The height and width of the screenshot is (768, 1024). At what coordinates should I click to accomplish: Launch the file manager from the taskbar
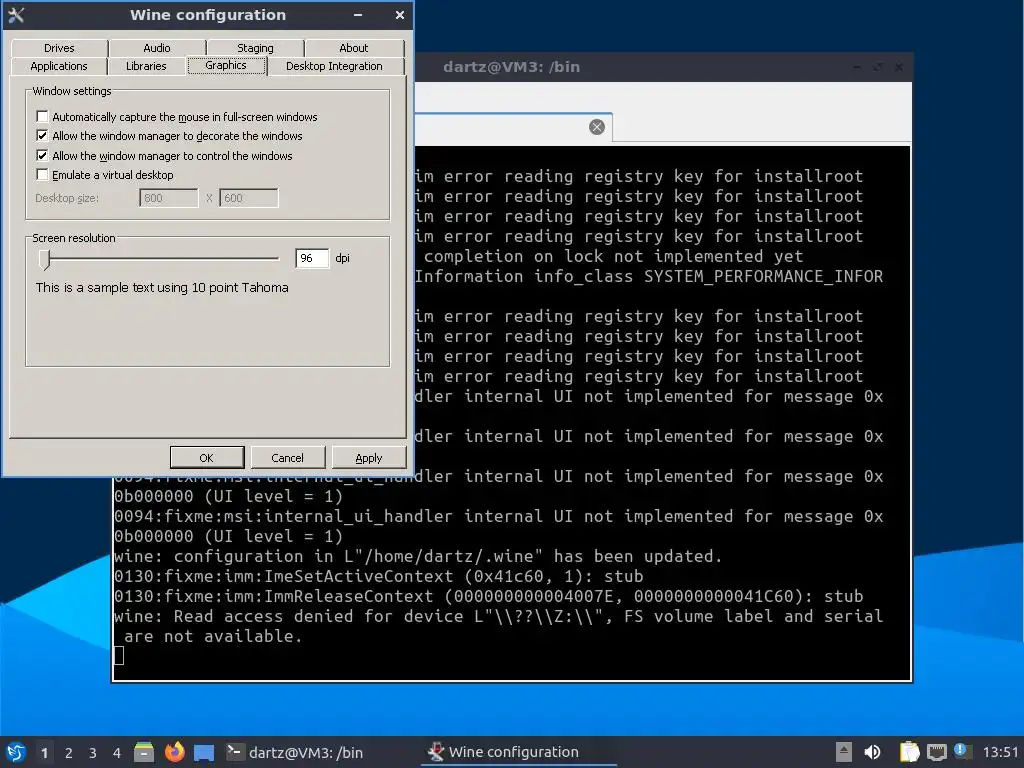pos(144,752)
